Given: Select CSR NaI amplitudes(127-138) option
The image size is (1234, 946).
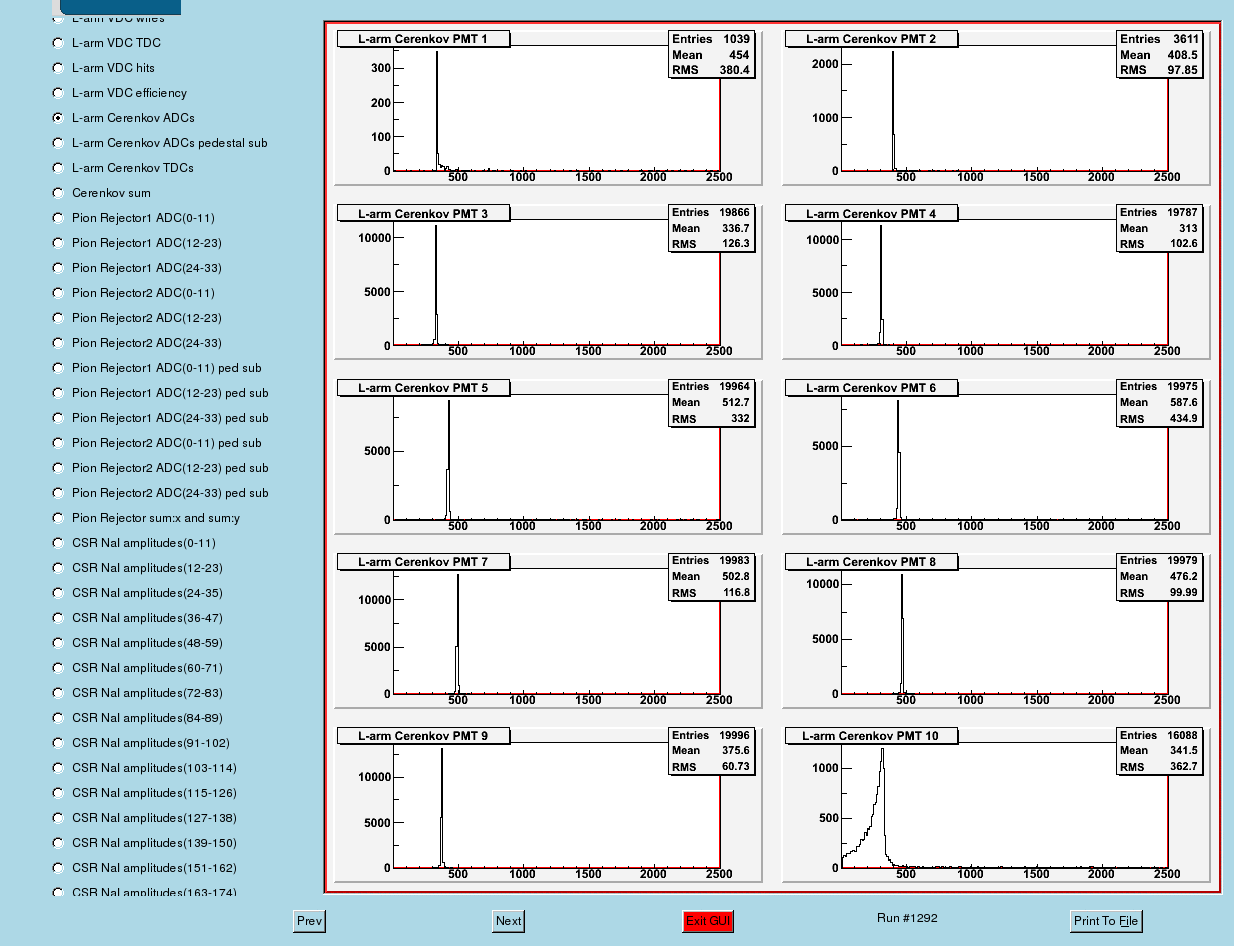Looking at the screenshot, I should tap(58, 818).
